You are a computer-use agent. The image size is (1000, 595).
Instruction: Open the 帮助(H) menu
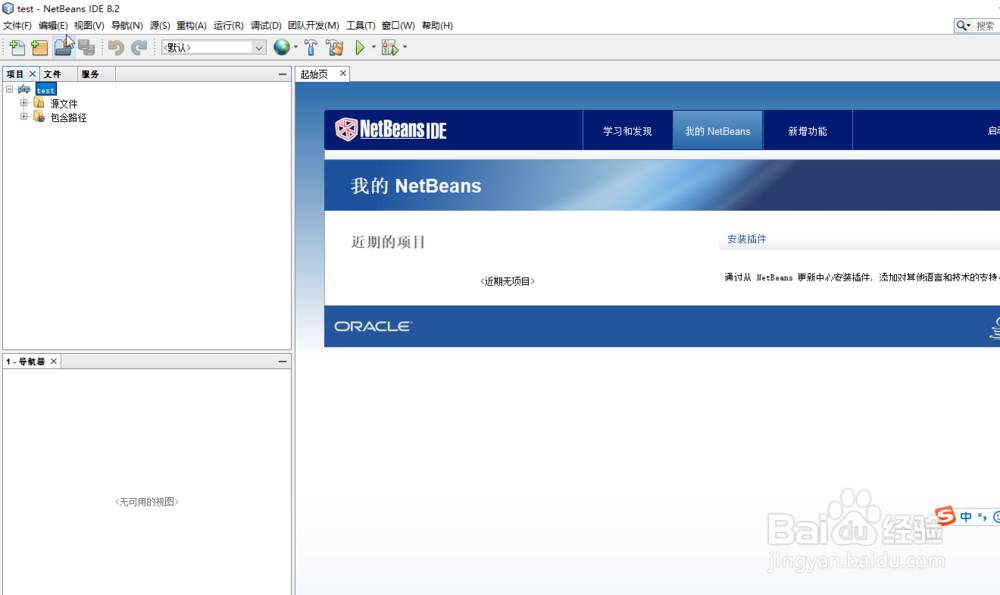pyautogui.click(x=437, y=26)
